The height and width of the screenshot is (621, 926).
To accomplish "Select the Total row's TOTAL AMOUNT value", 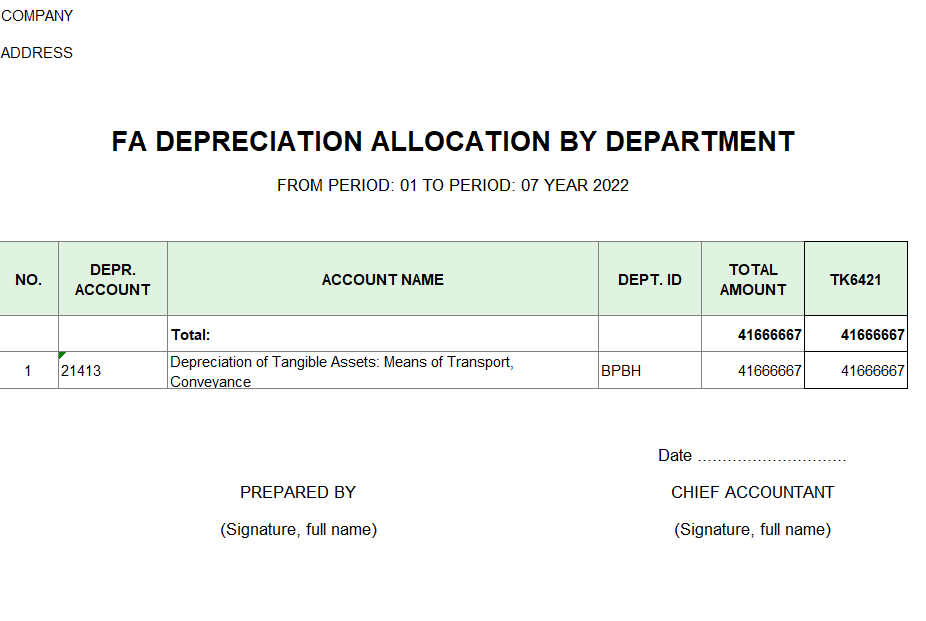I will click(x=769, y=335).
